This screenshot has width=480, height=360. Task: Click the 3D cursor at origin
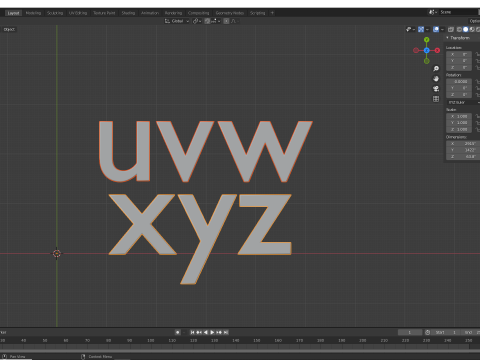(57, 254)
